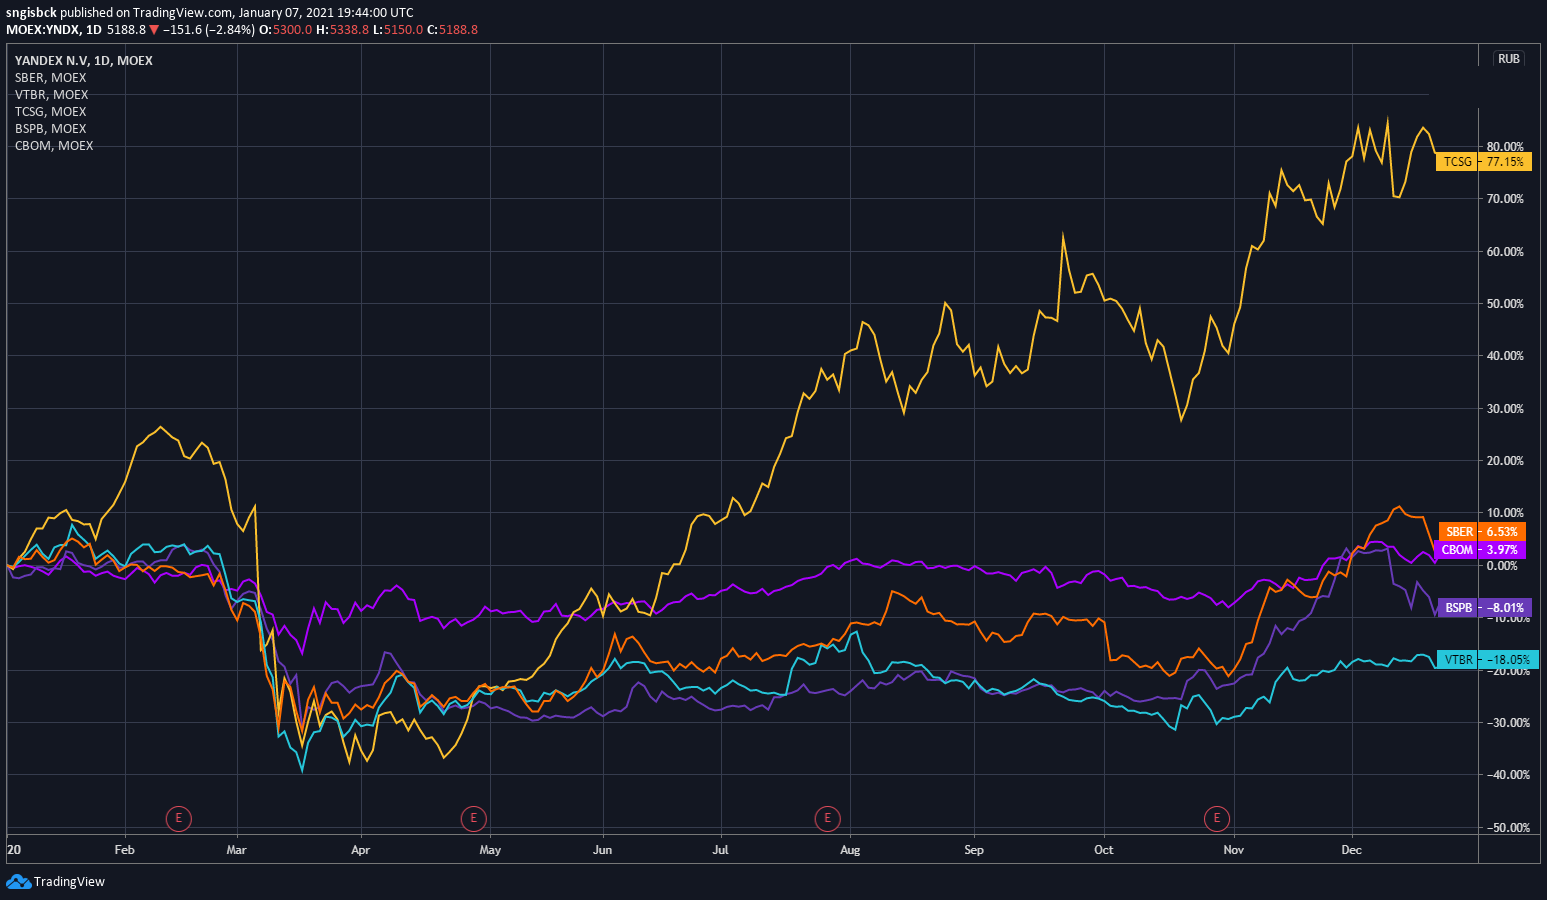The image size is (1547, 900).
Task: Click the BSPB, MOEX legend entry
Action: (x=51, y=129)
